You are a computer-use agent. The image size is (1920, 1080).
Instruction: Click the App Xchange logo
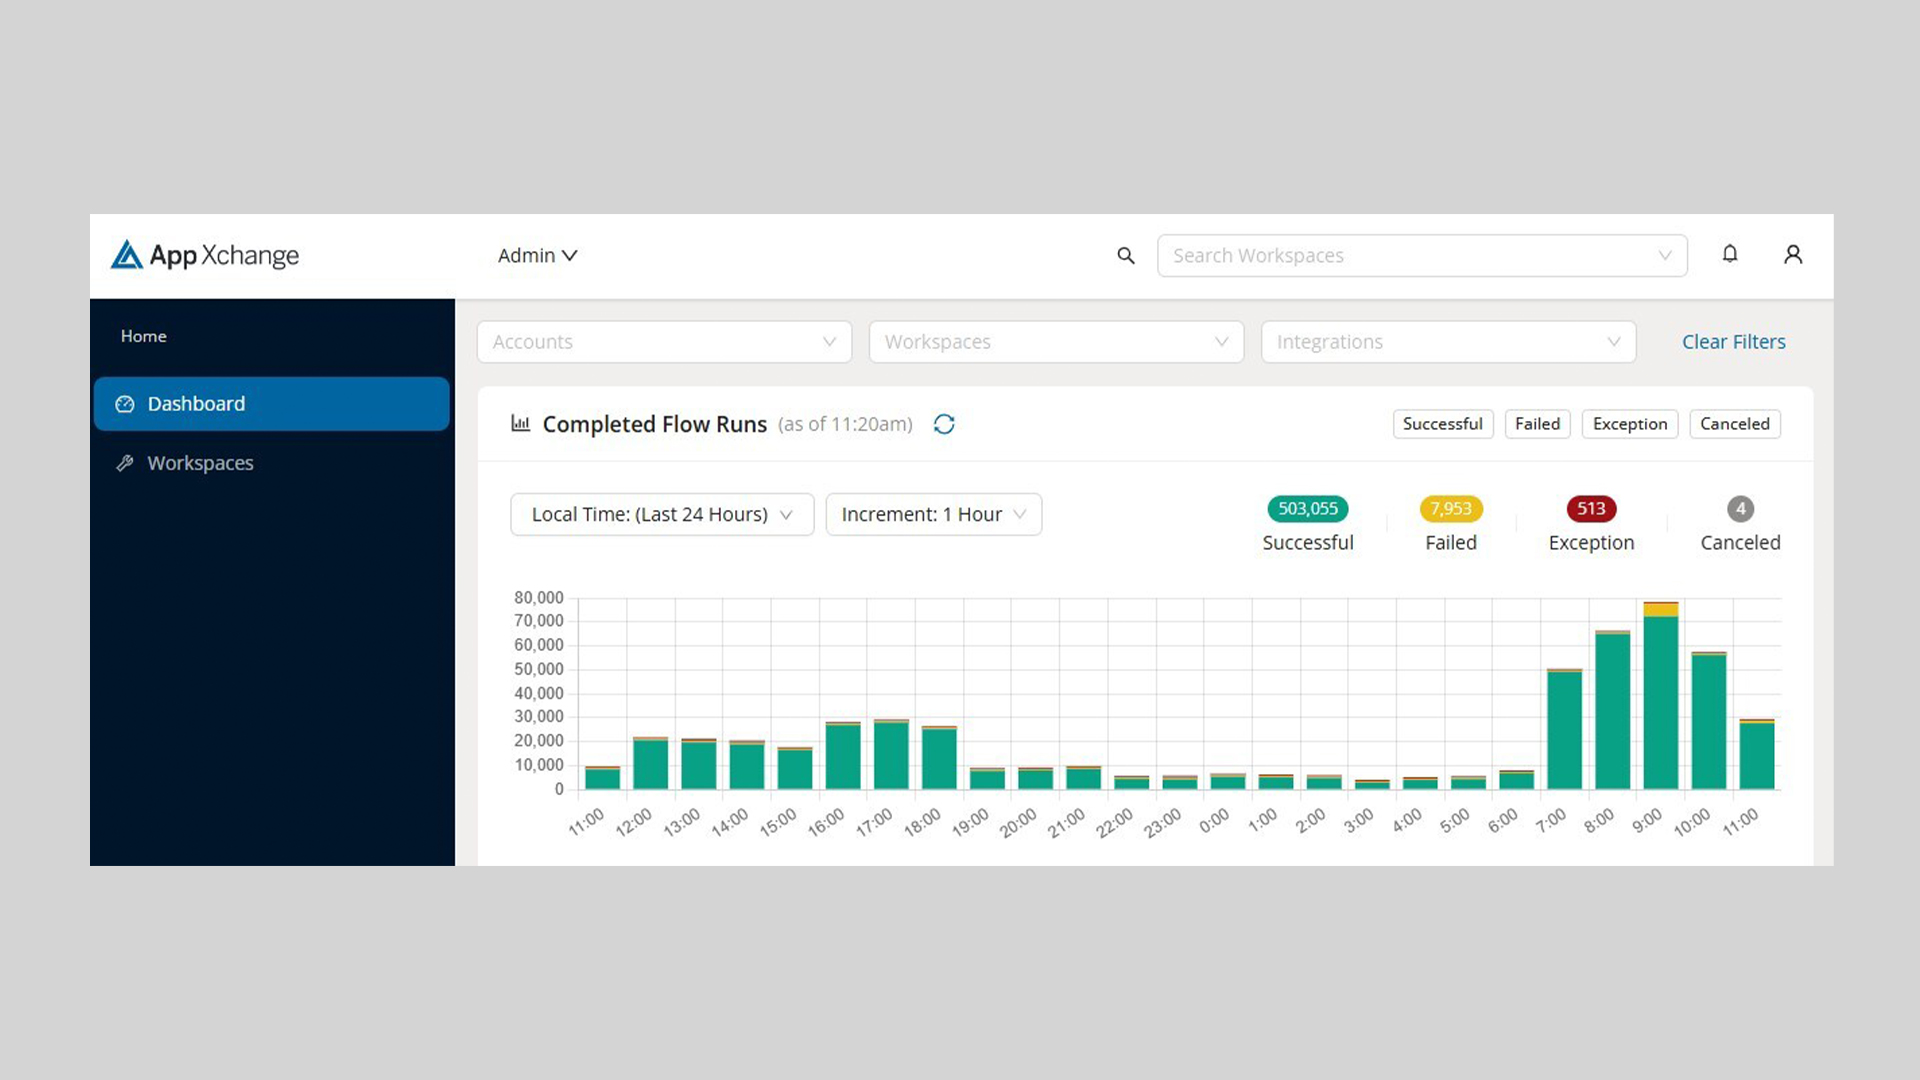click(x=205, y=255)
